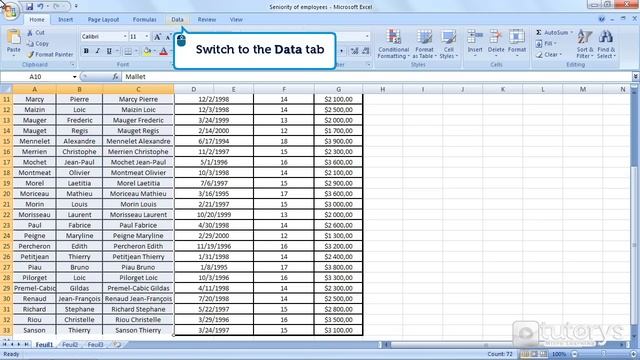The image size is (640, 360).
Task: Open the Clipboard dialog launcher
Action: coord(72,64)
